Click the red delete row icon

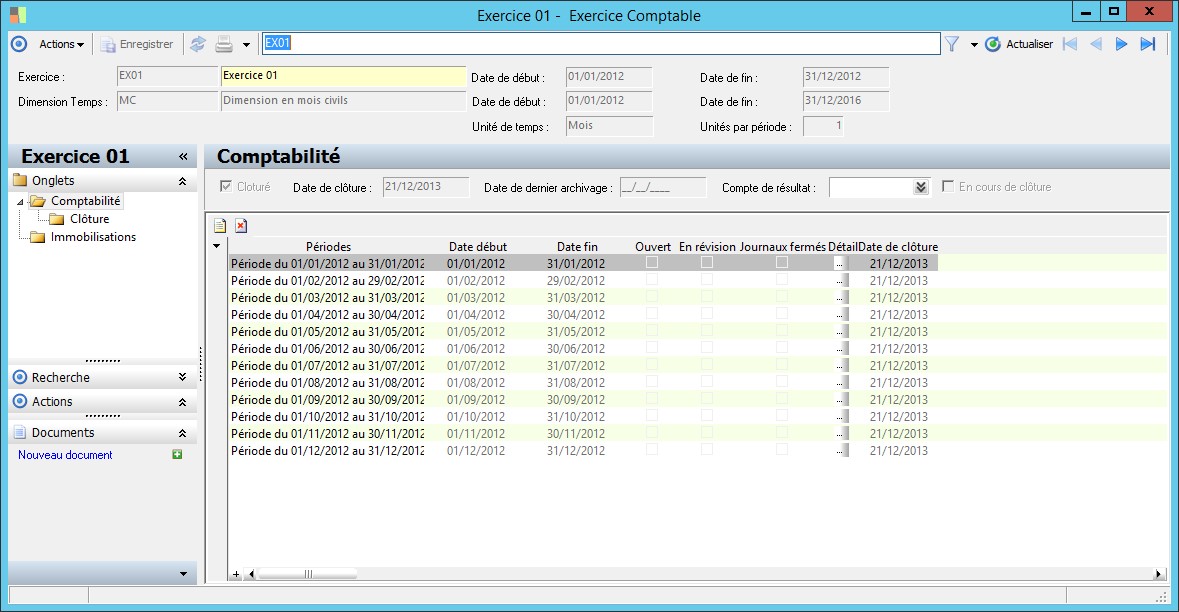pos(241,226)
